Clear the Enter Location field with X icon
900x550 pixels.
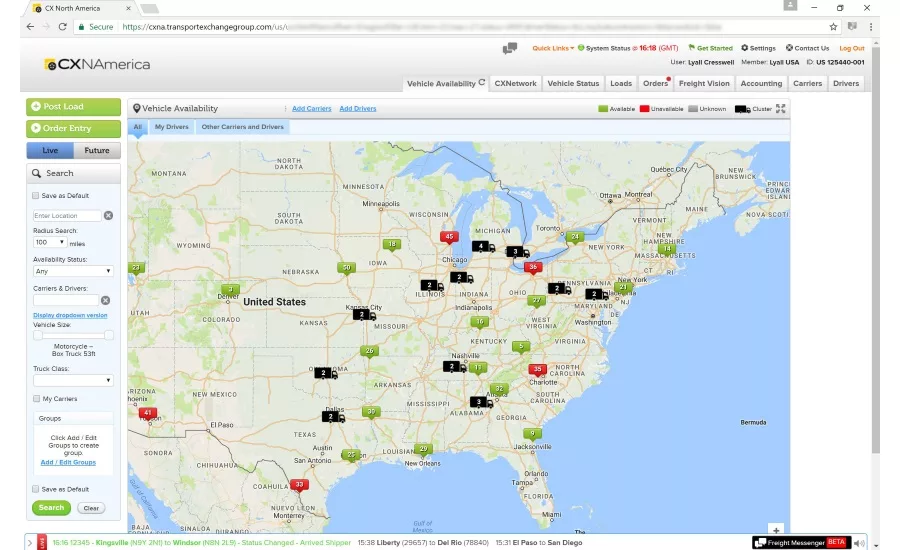[108, 215]
